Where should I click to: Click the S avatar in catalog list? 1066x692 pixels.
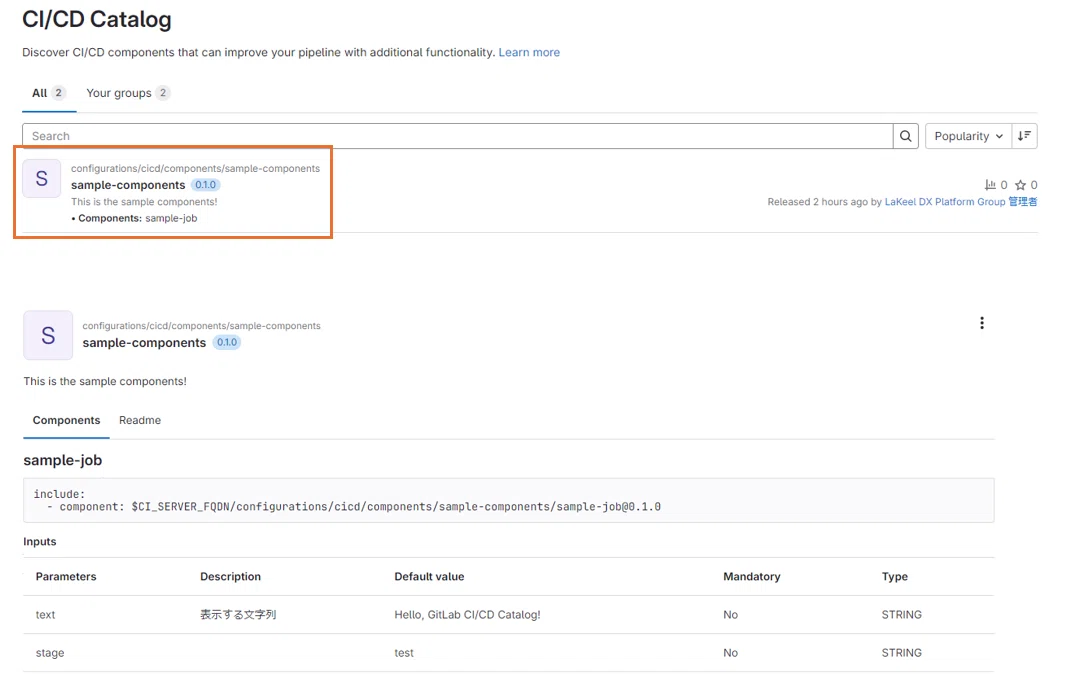[41, 179]
